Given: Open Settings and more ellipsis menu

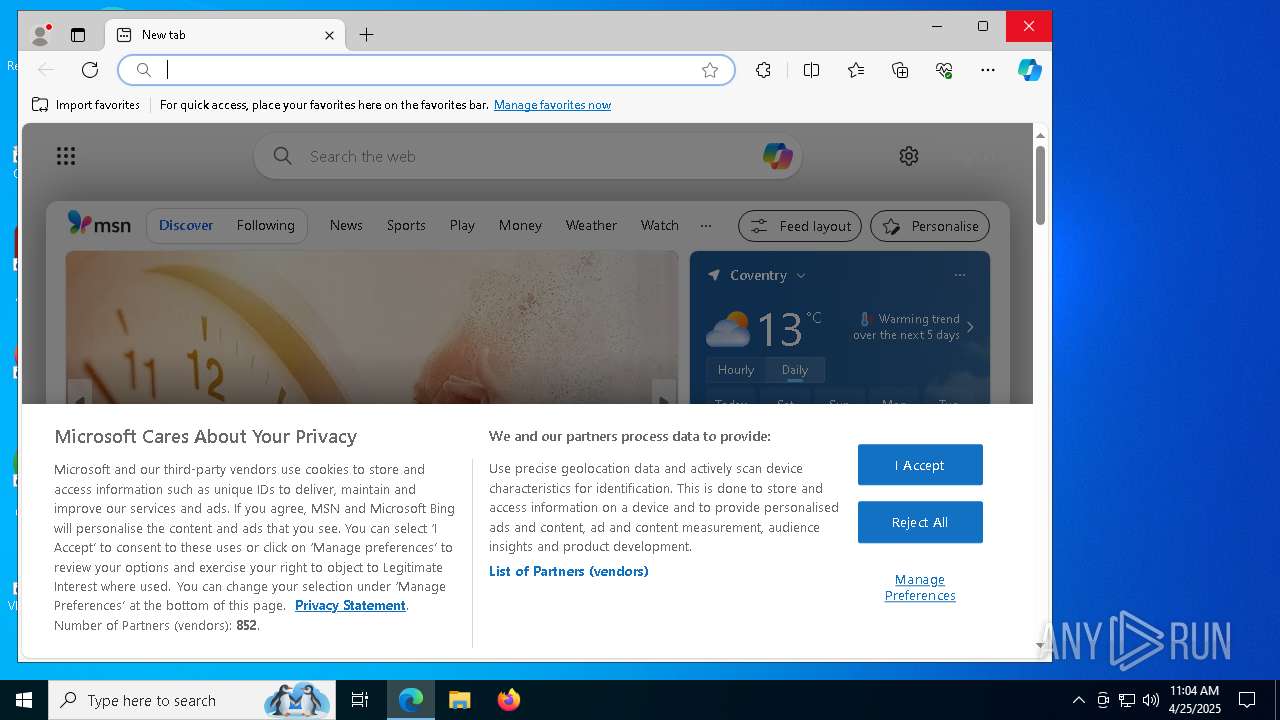Looking at the screenshot, I should pos(988,70).
